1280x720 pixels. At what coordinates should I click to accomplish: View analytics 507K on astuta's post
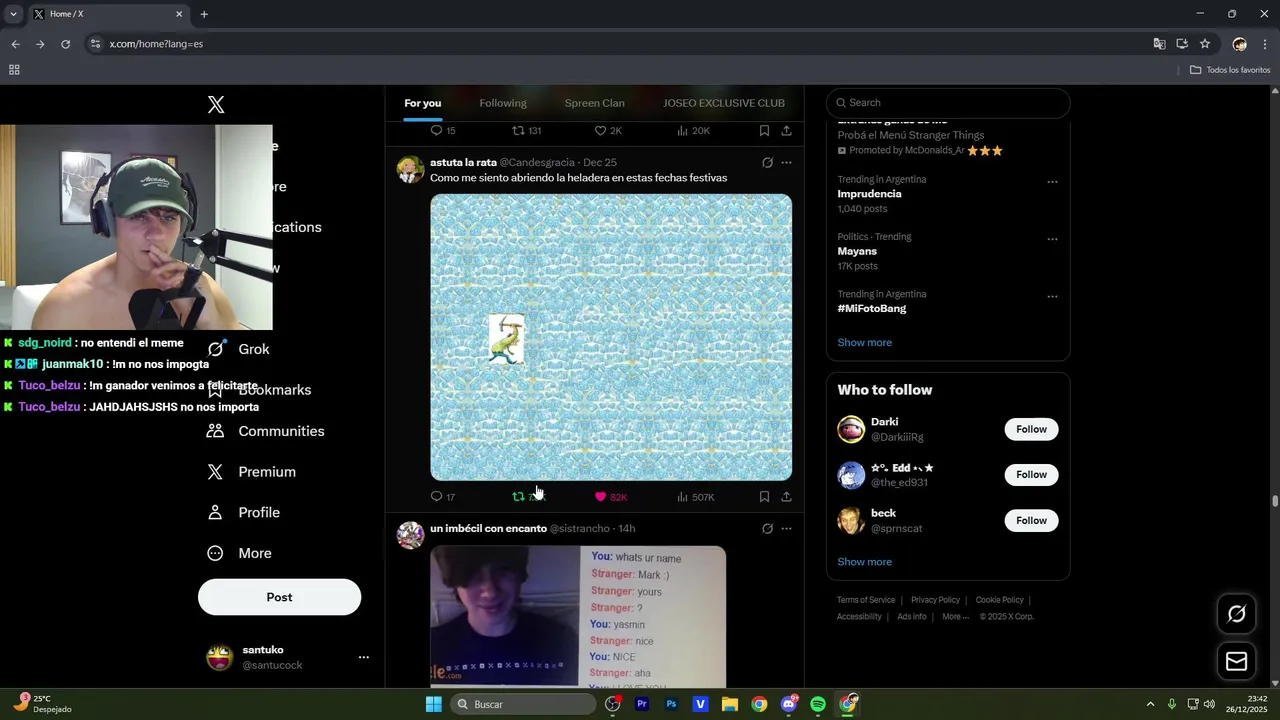[695, 497]
